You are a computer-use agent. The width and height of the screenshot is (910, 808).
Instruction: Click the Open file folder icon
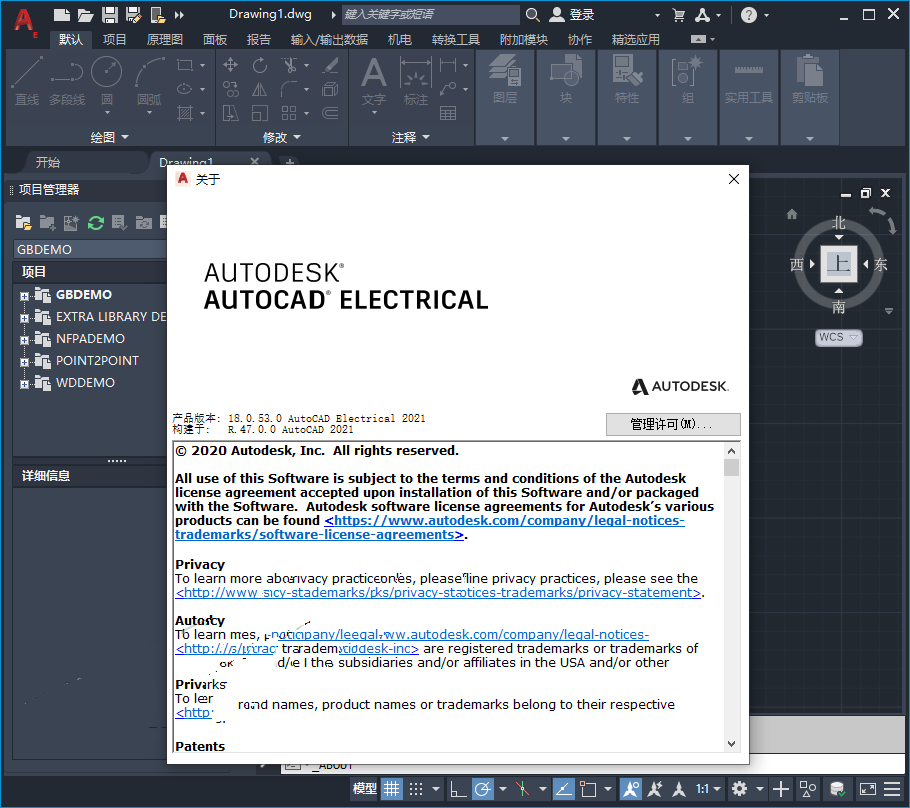point(85,15)
